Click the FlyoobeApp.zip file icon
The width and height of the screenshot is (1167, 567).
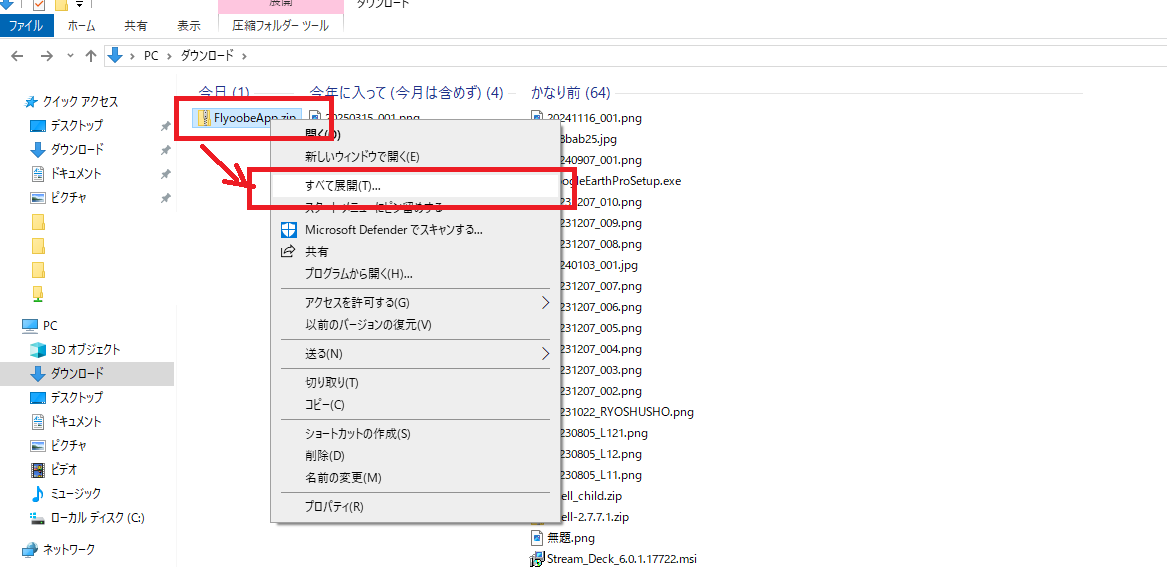(x=203, y=118)
